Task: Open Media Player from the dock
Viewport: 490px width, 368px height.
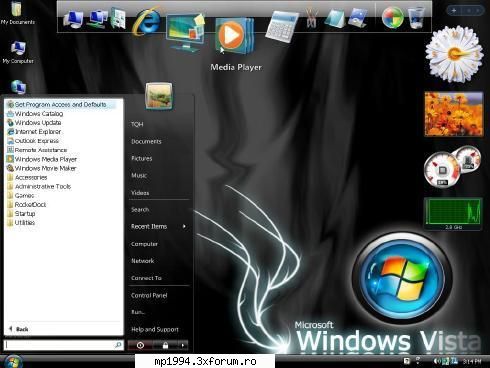Action: coord(234,36)
